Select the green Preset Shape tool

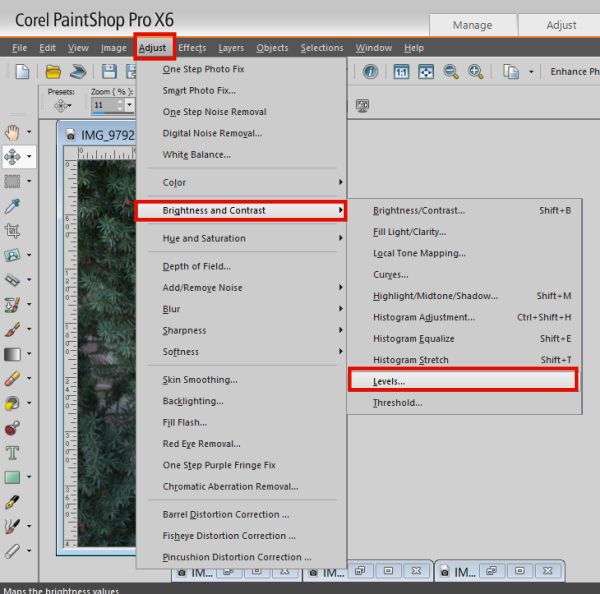(12, 477)
